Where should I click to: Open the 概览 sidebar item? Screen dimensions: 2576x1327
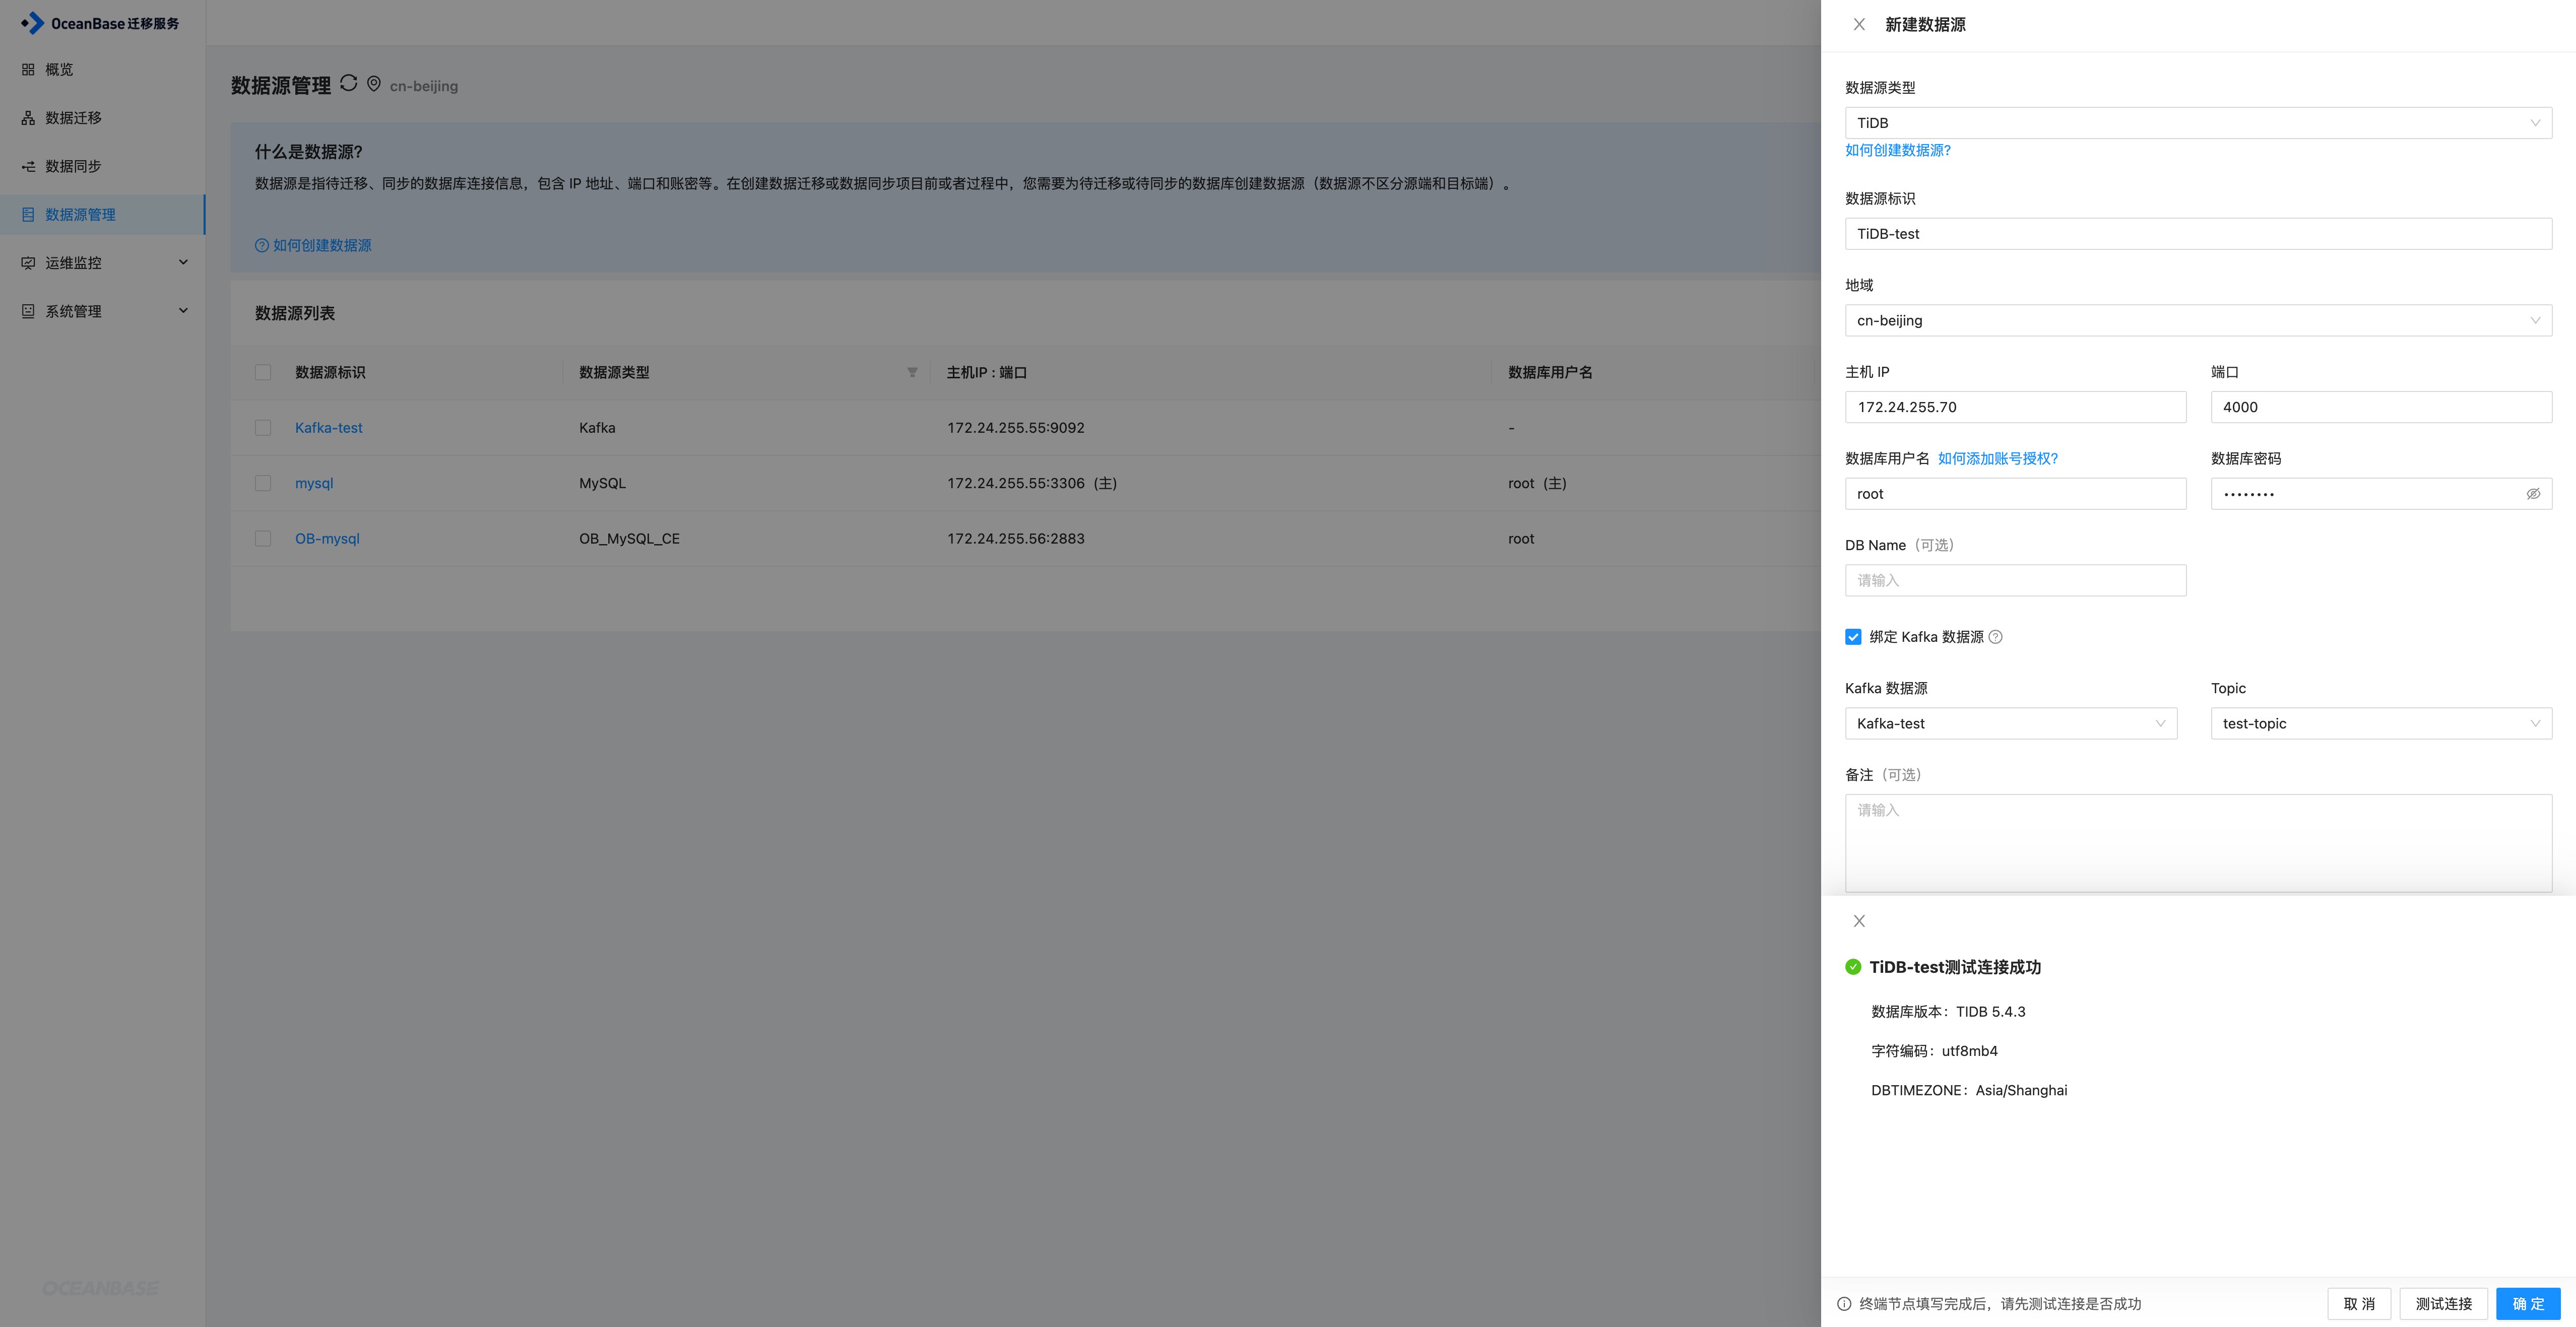[59, 69]
